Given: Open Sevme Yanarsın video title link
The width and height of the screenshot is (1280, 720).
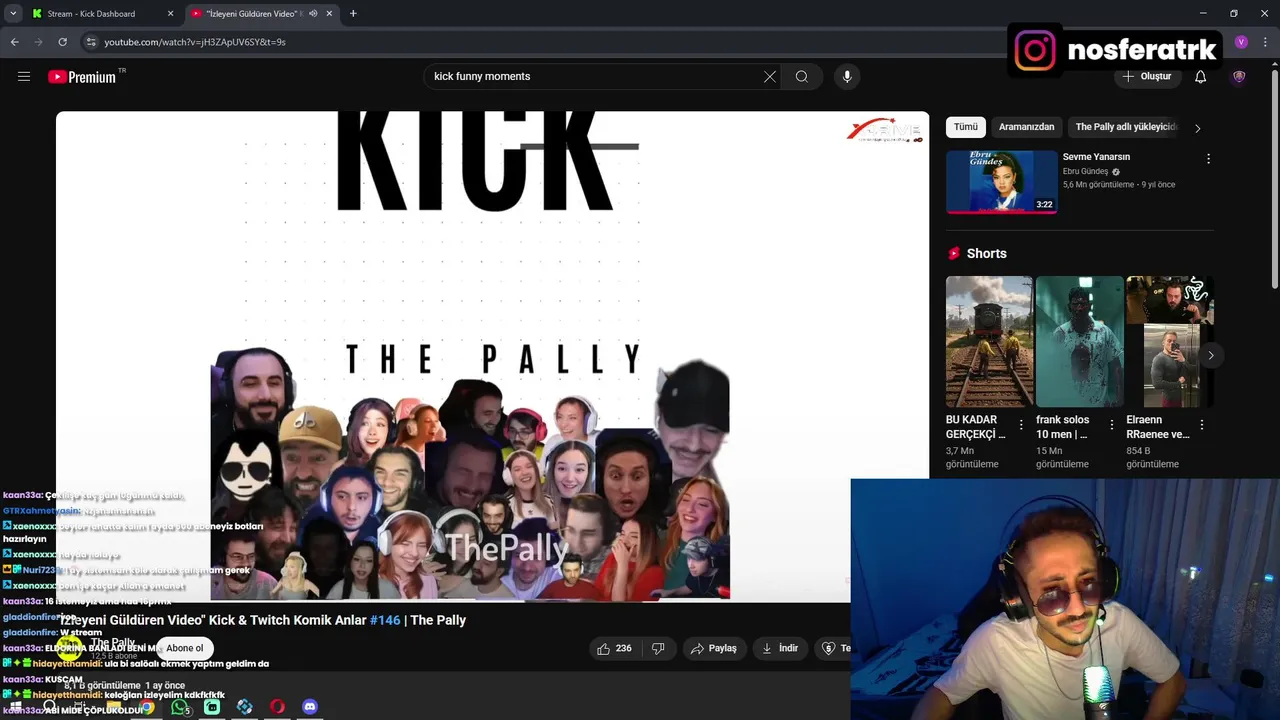Looking at the screenshot, I should (x=1096, y=157).
